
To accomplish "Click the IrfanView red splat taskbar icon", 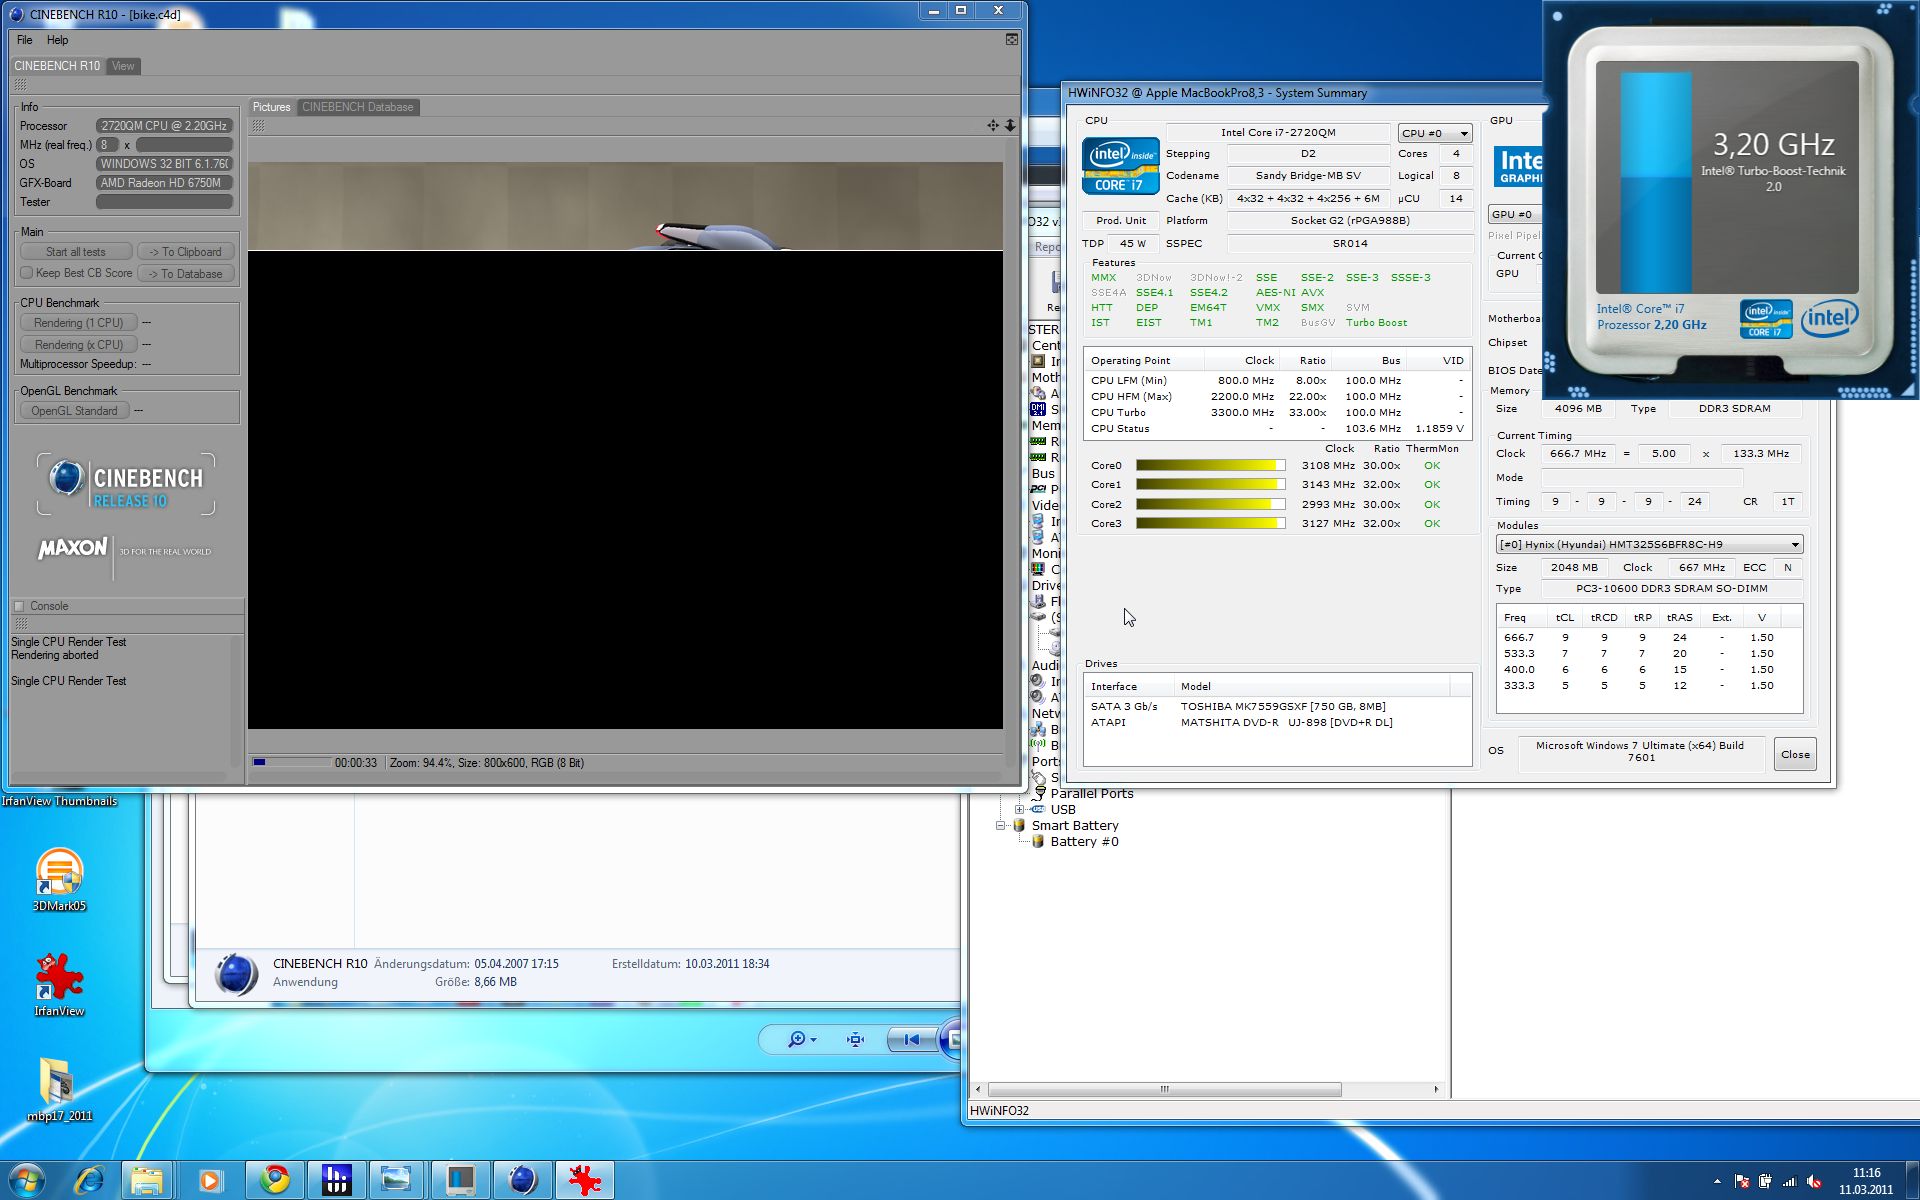I will coord(584,1180).
